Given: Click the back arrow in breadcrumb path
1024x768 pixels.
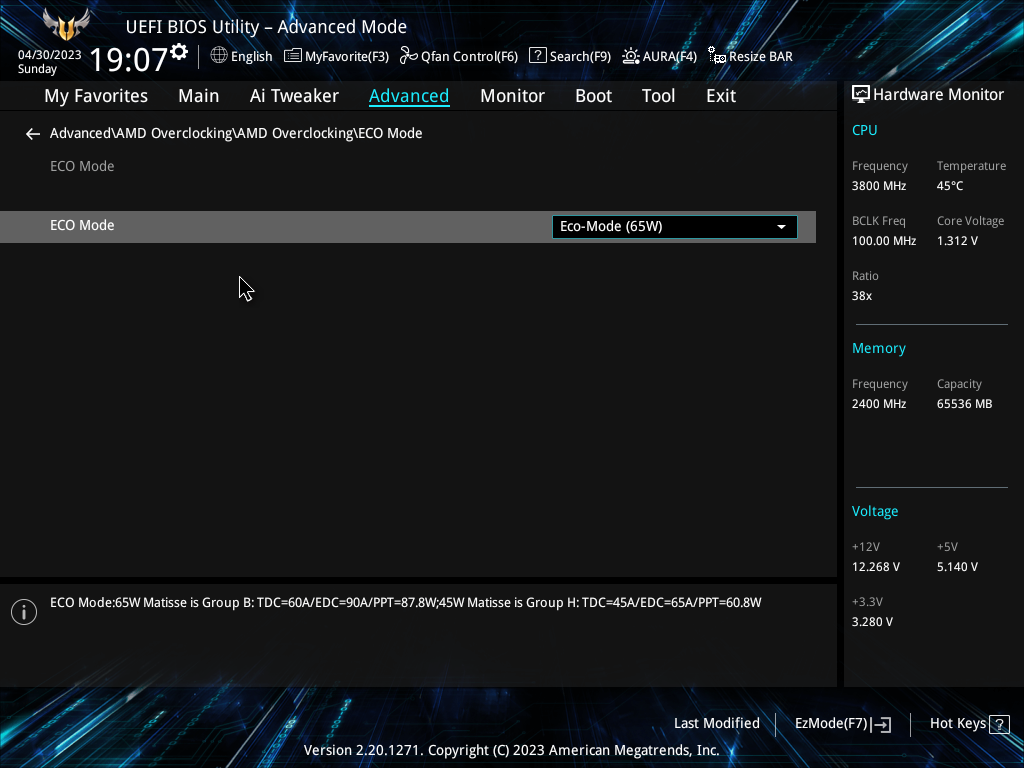Looking at the screenshot, I should (x=33, y=134).
